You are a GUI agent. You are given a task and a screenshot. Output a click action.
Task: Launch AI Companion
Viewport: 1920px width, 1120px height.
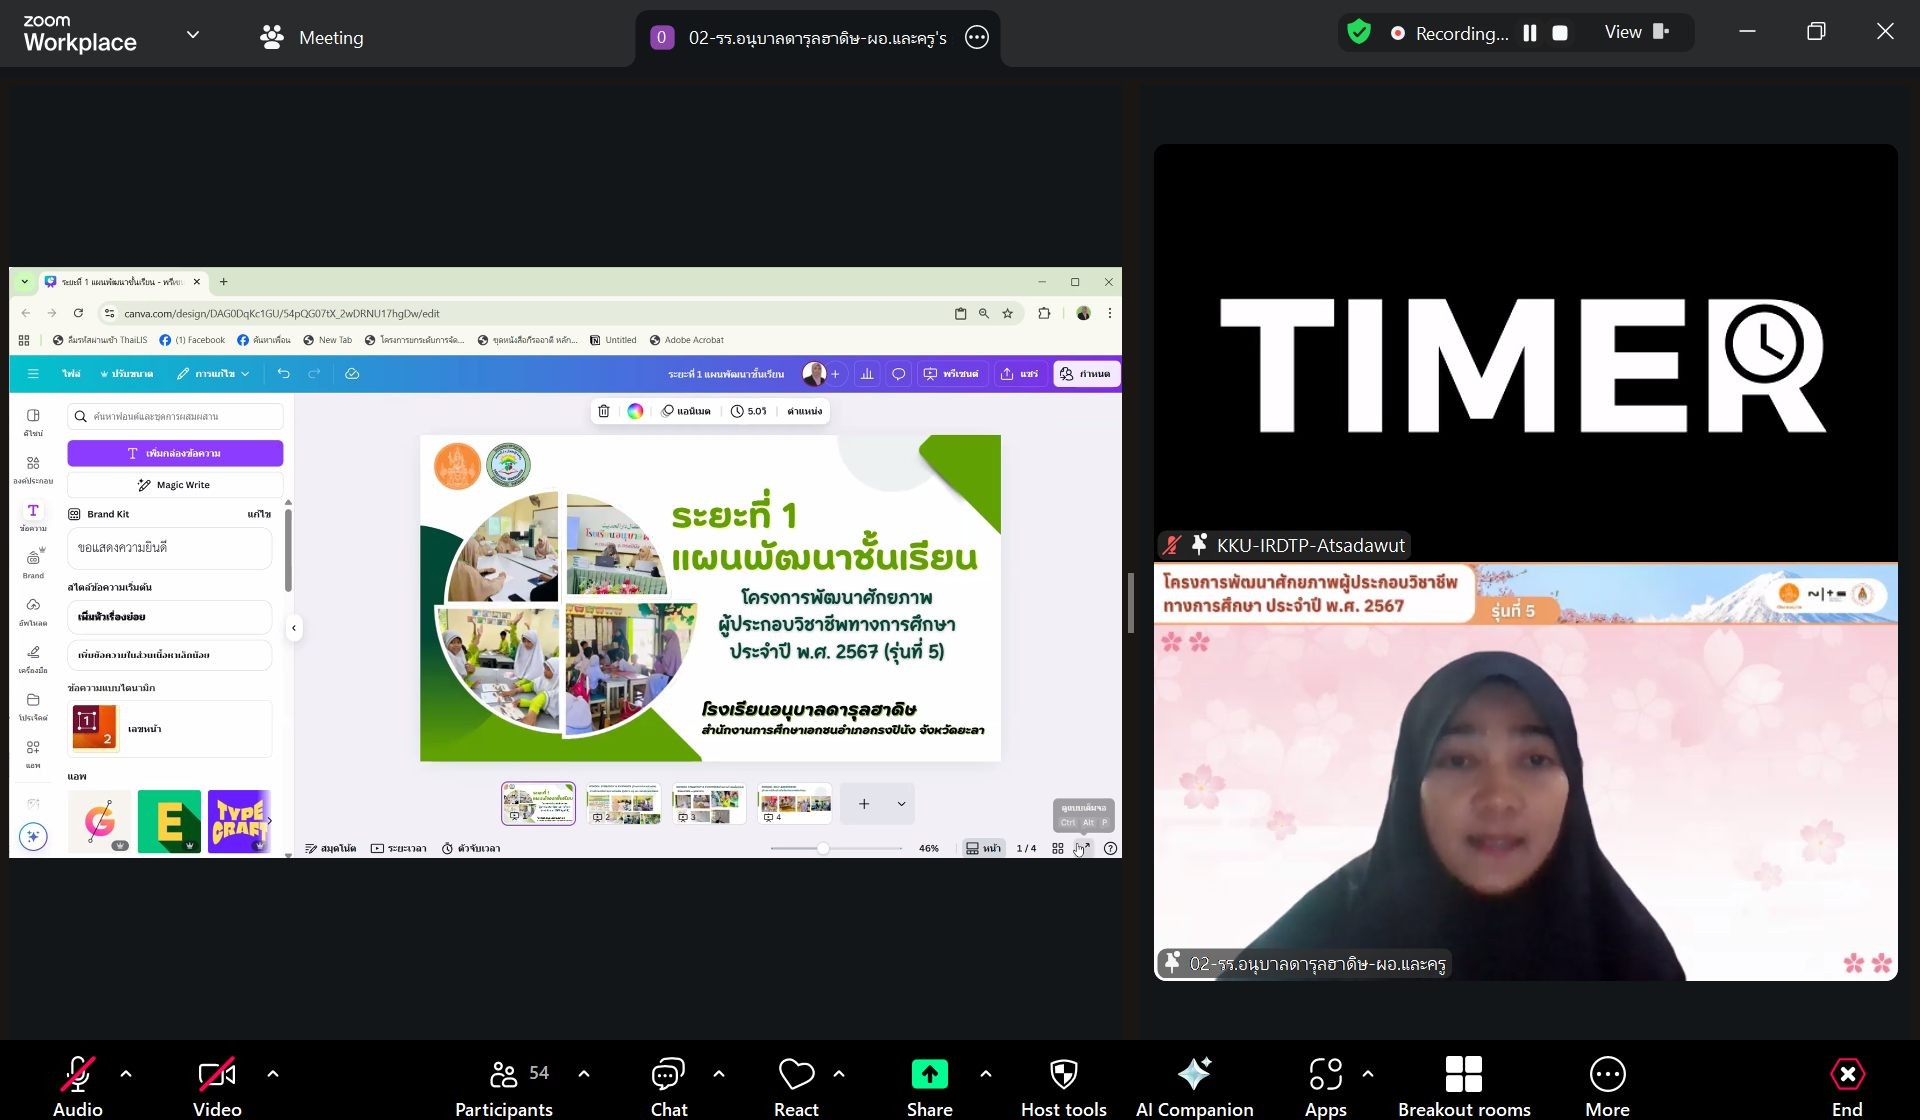[1194, 1075]
